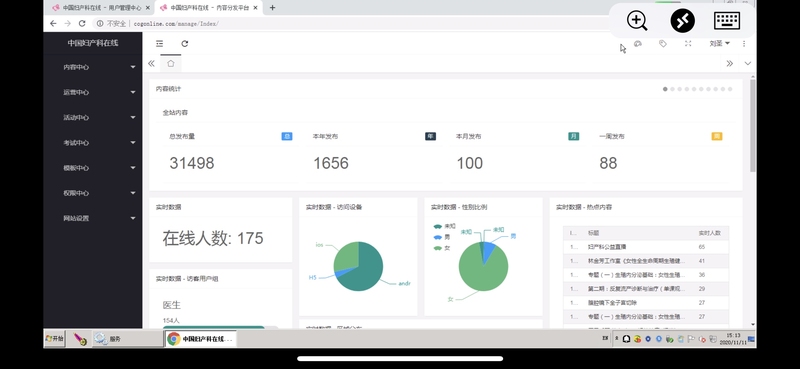Screen dimensions: 800x369
Task: Open the 妇产科公益直播 hot content row
Action: tap(646, 247)
